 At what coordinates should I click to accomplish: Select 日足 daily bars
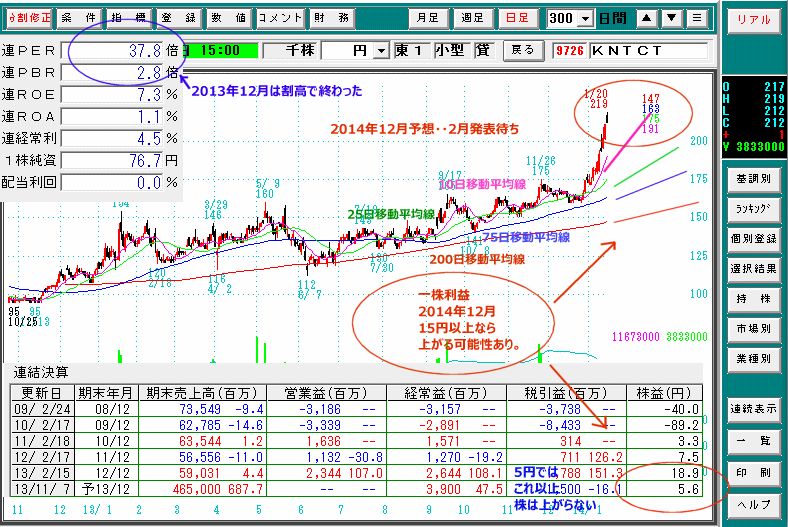click(x=518, y=19)
